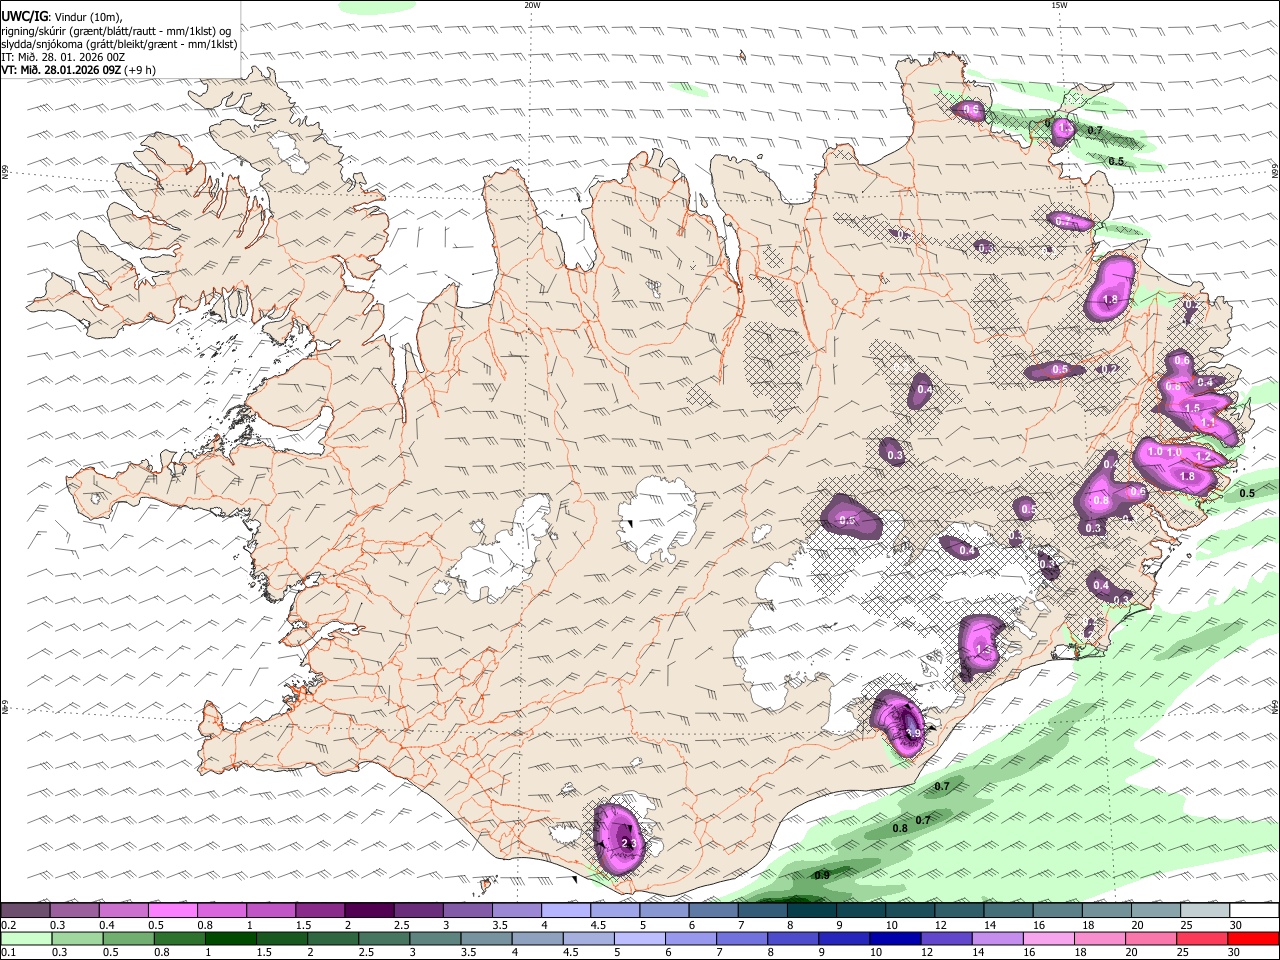1280x960 pixels.
Task: Click the '15W' longitude label
Action: (1059, 5)
